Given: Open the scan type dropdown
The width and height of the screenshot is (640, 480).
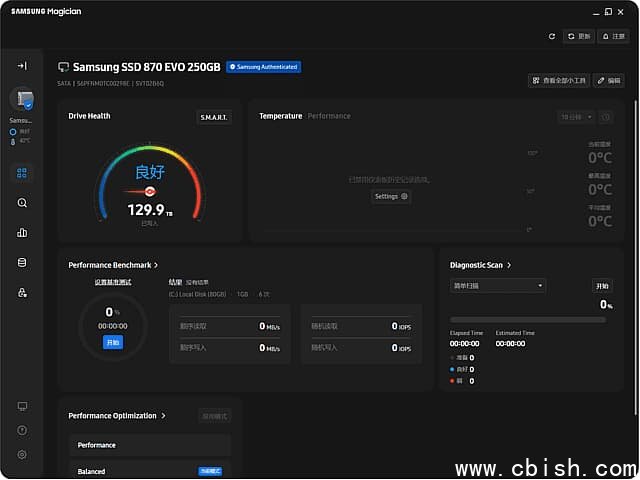Looking at the screenshot, I should (x=498, y=286).
